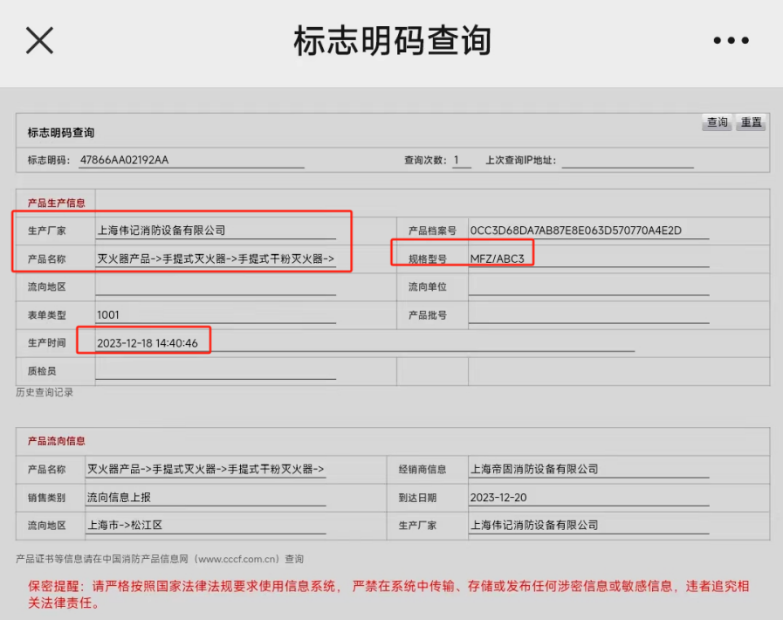This screenshot has width=783, height=620.
Task: Select the 产品档案号 value field
Action: click(x=589, y=231)
